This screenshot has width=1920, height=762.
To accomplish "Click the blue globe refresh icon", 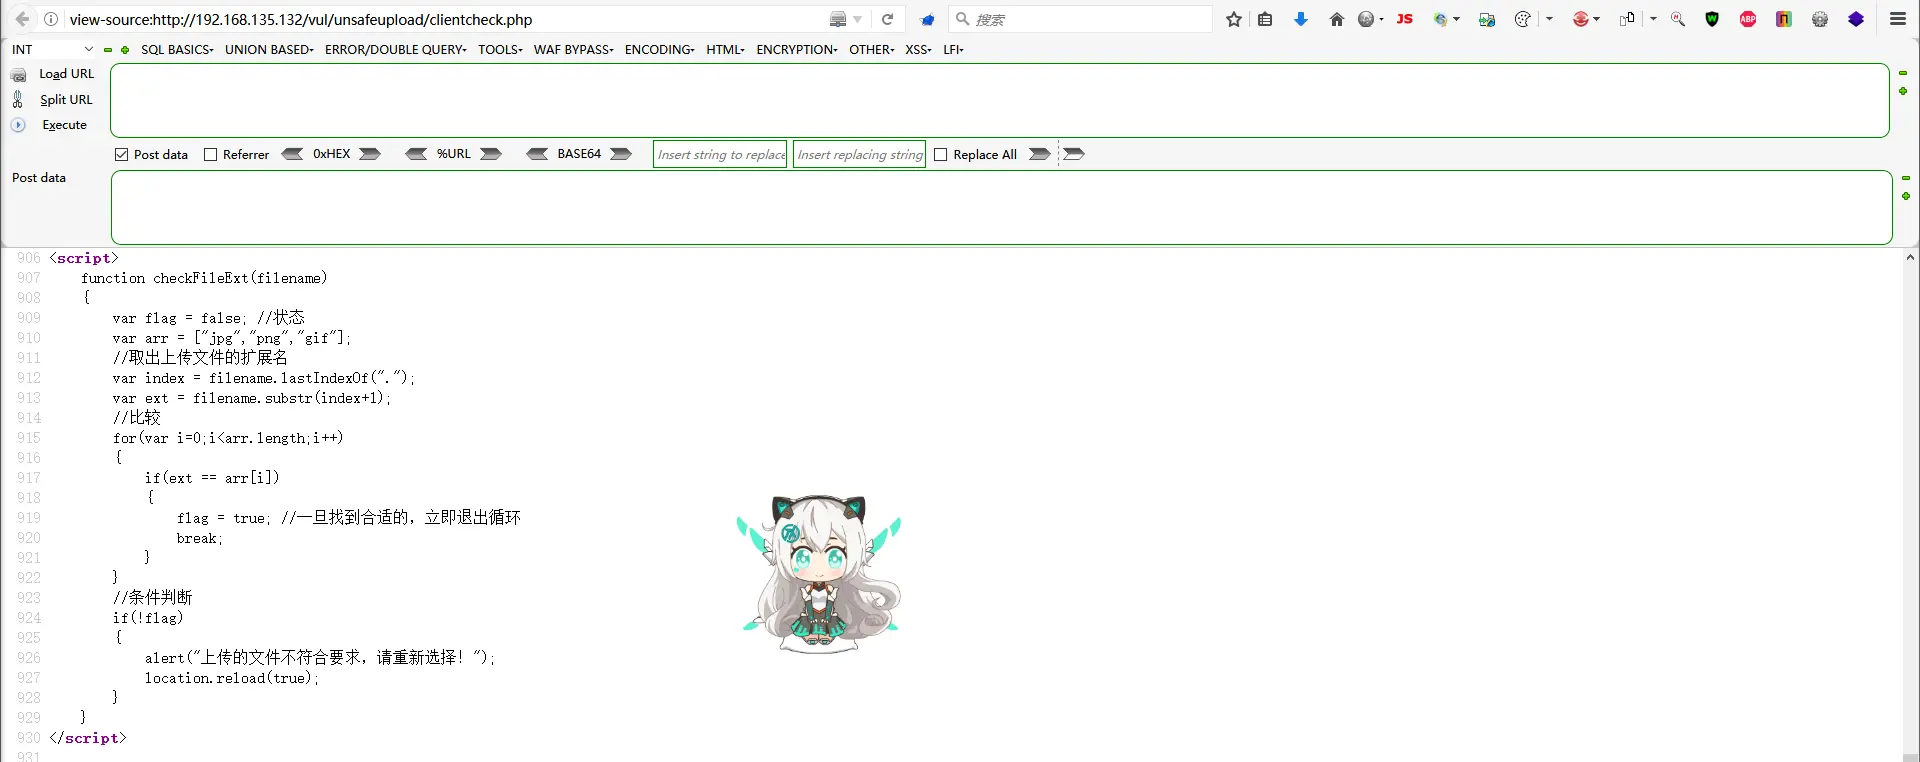I will tap(1441, 19).
